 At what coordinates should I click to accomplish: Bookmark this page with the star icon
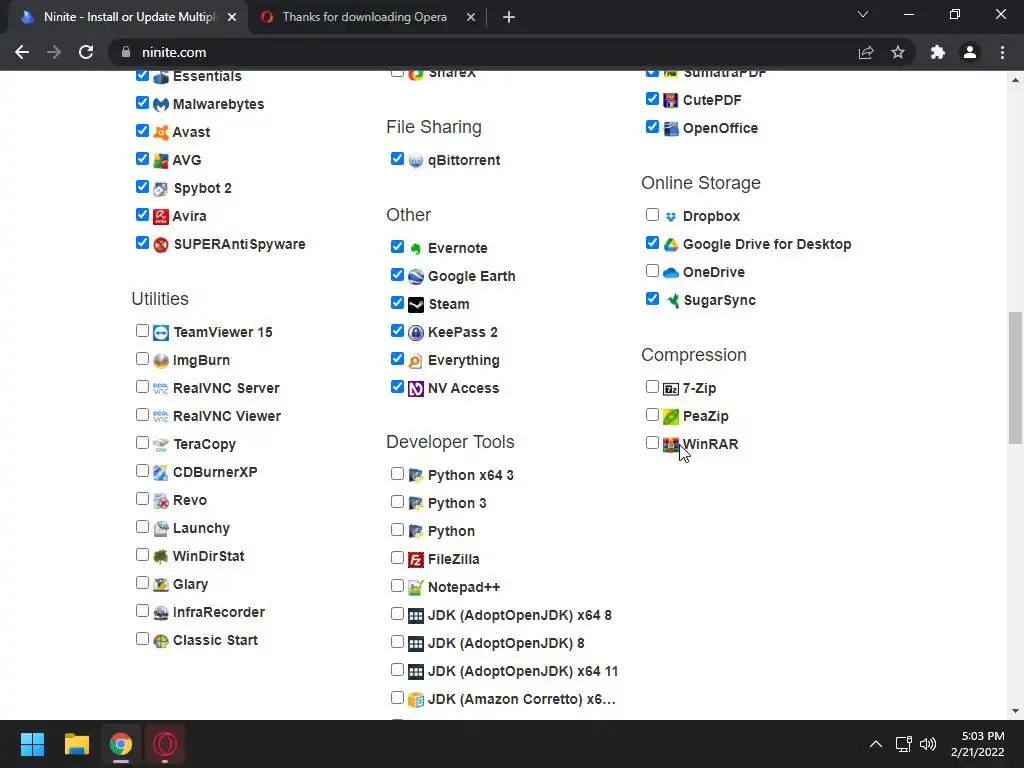click(898, 52)
